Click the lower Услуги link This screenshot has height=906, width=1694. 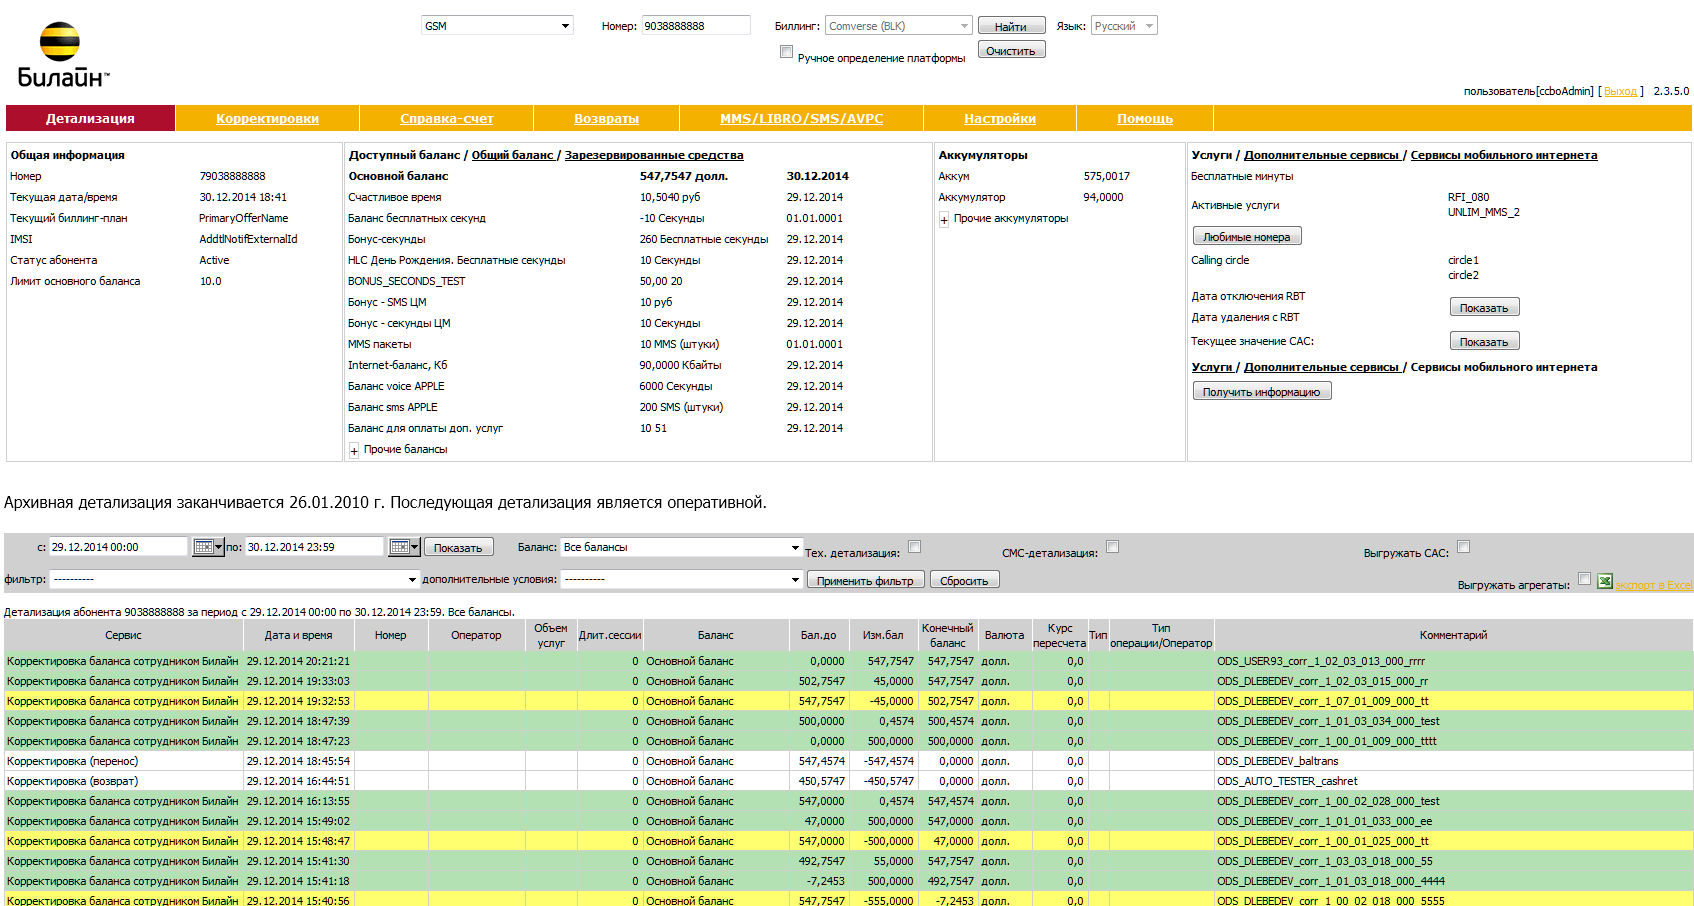[x=1211, y=367]
